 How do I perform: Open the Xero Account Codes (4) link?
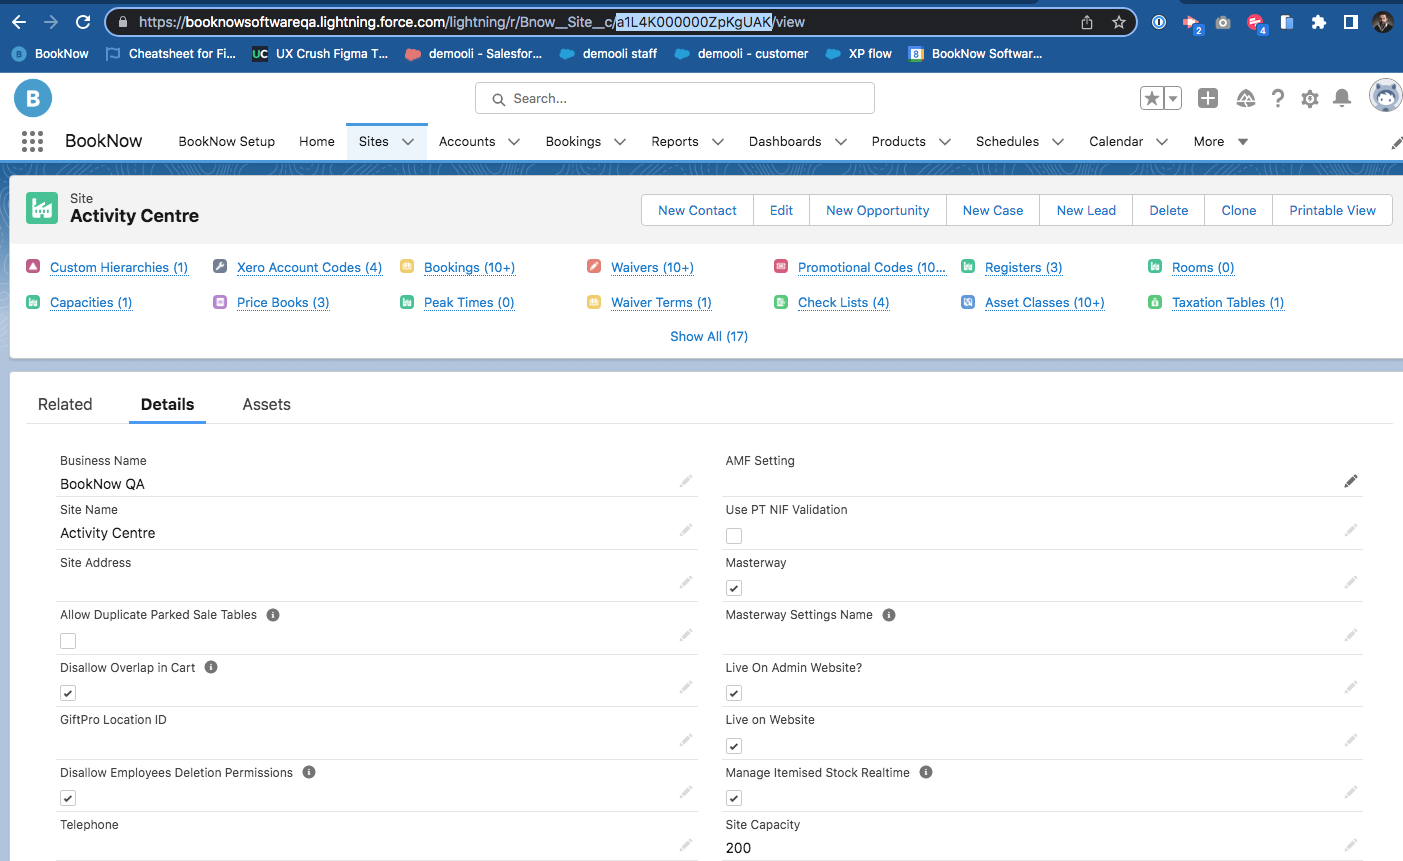click(309, 267)
